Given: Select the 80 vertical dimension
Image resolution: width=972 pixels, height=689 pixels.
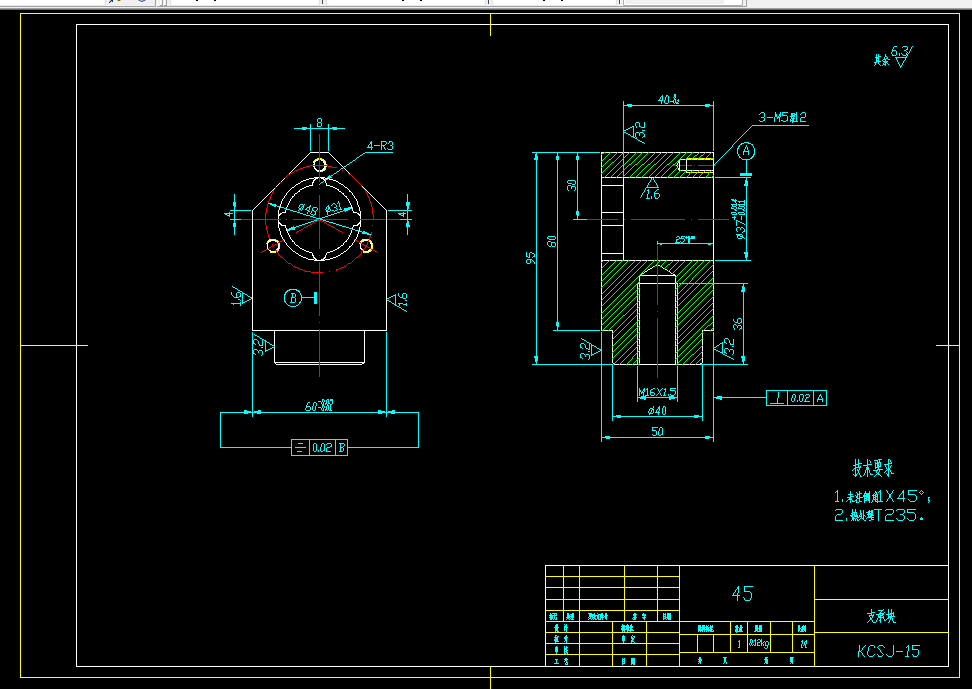Looking at the screenshot, I should click(551, 241).
